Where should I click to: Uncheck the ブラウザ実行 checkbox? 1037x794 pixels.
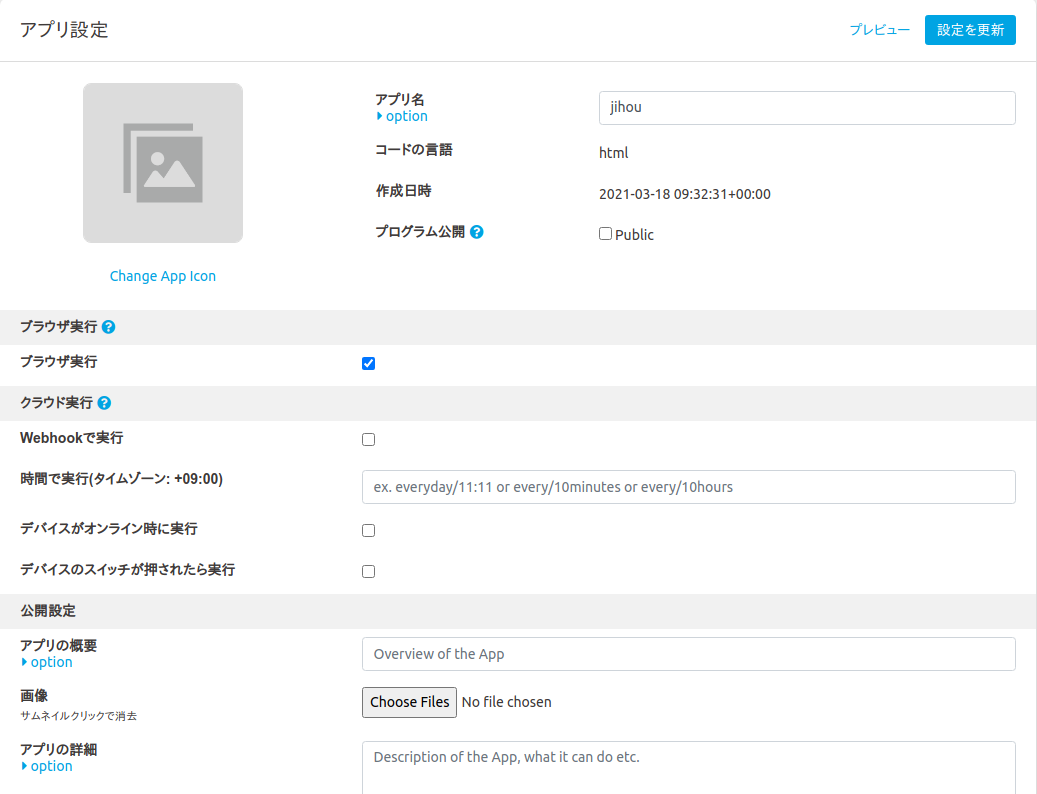[368, 363]
